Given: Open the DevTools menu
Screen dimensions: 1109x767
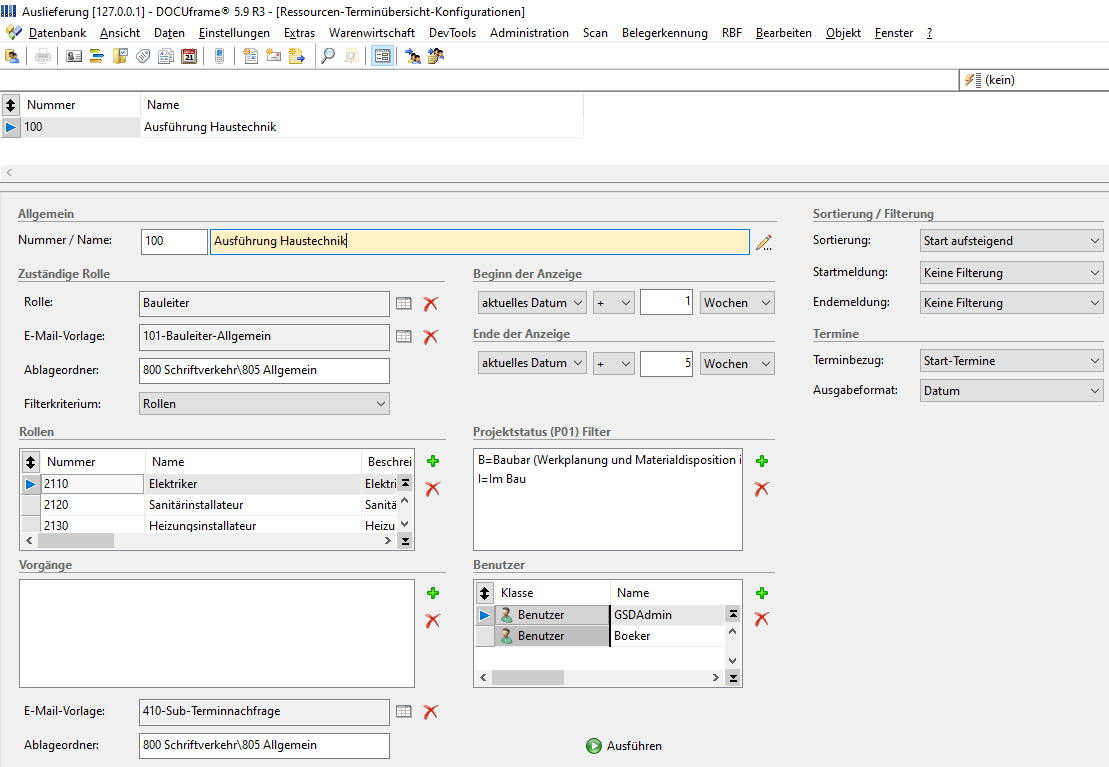Looking at the screenshot, I should click(x=452, y=33).
